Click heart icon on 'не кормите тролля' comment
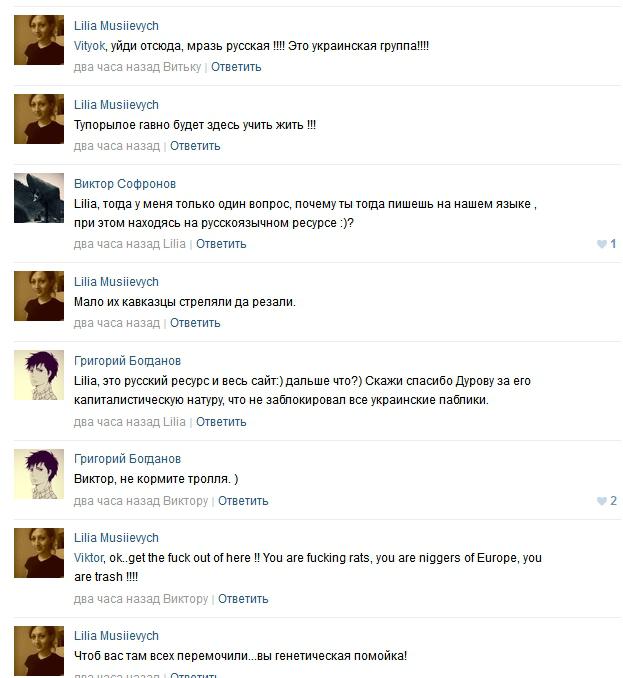This screenshot has height=678, width=623. pyautogui.click(x=601, y=501)
